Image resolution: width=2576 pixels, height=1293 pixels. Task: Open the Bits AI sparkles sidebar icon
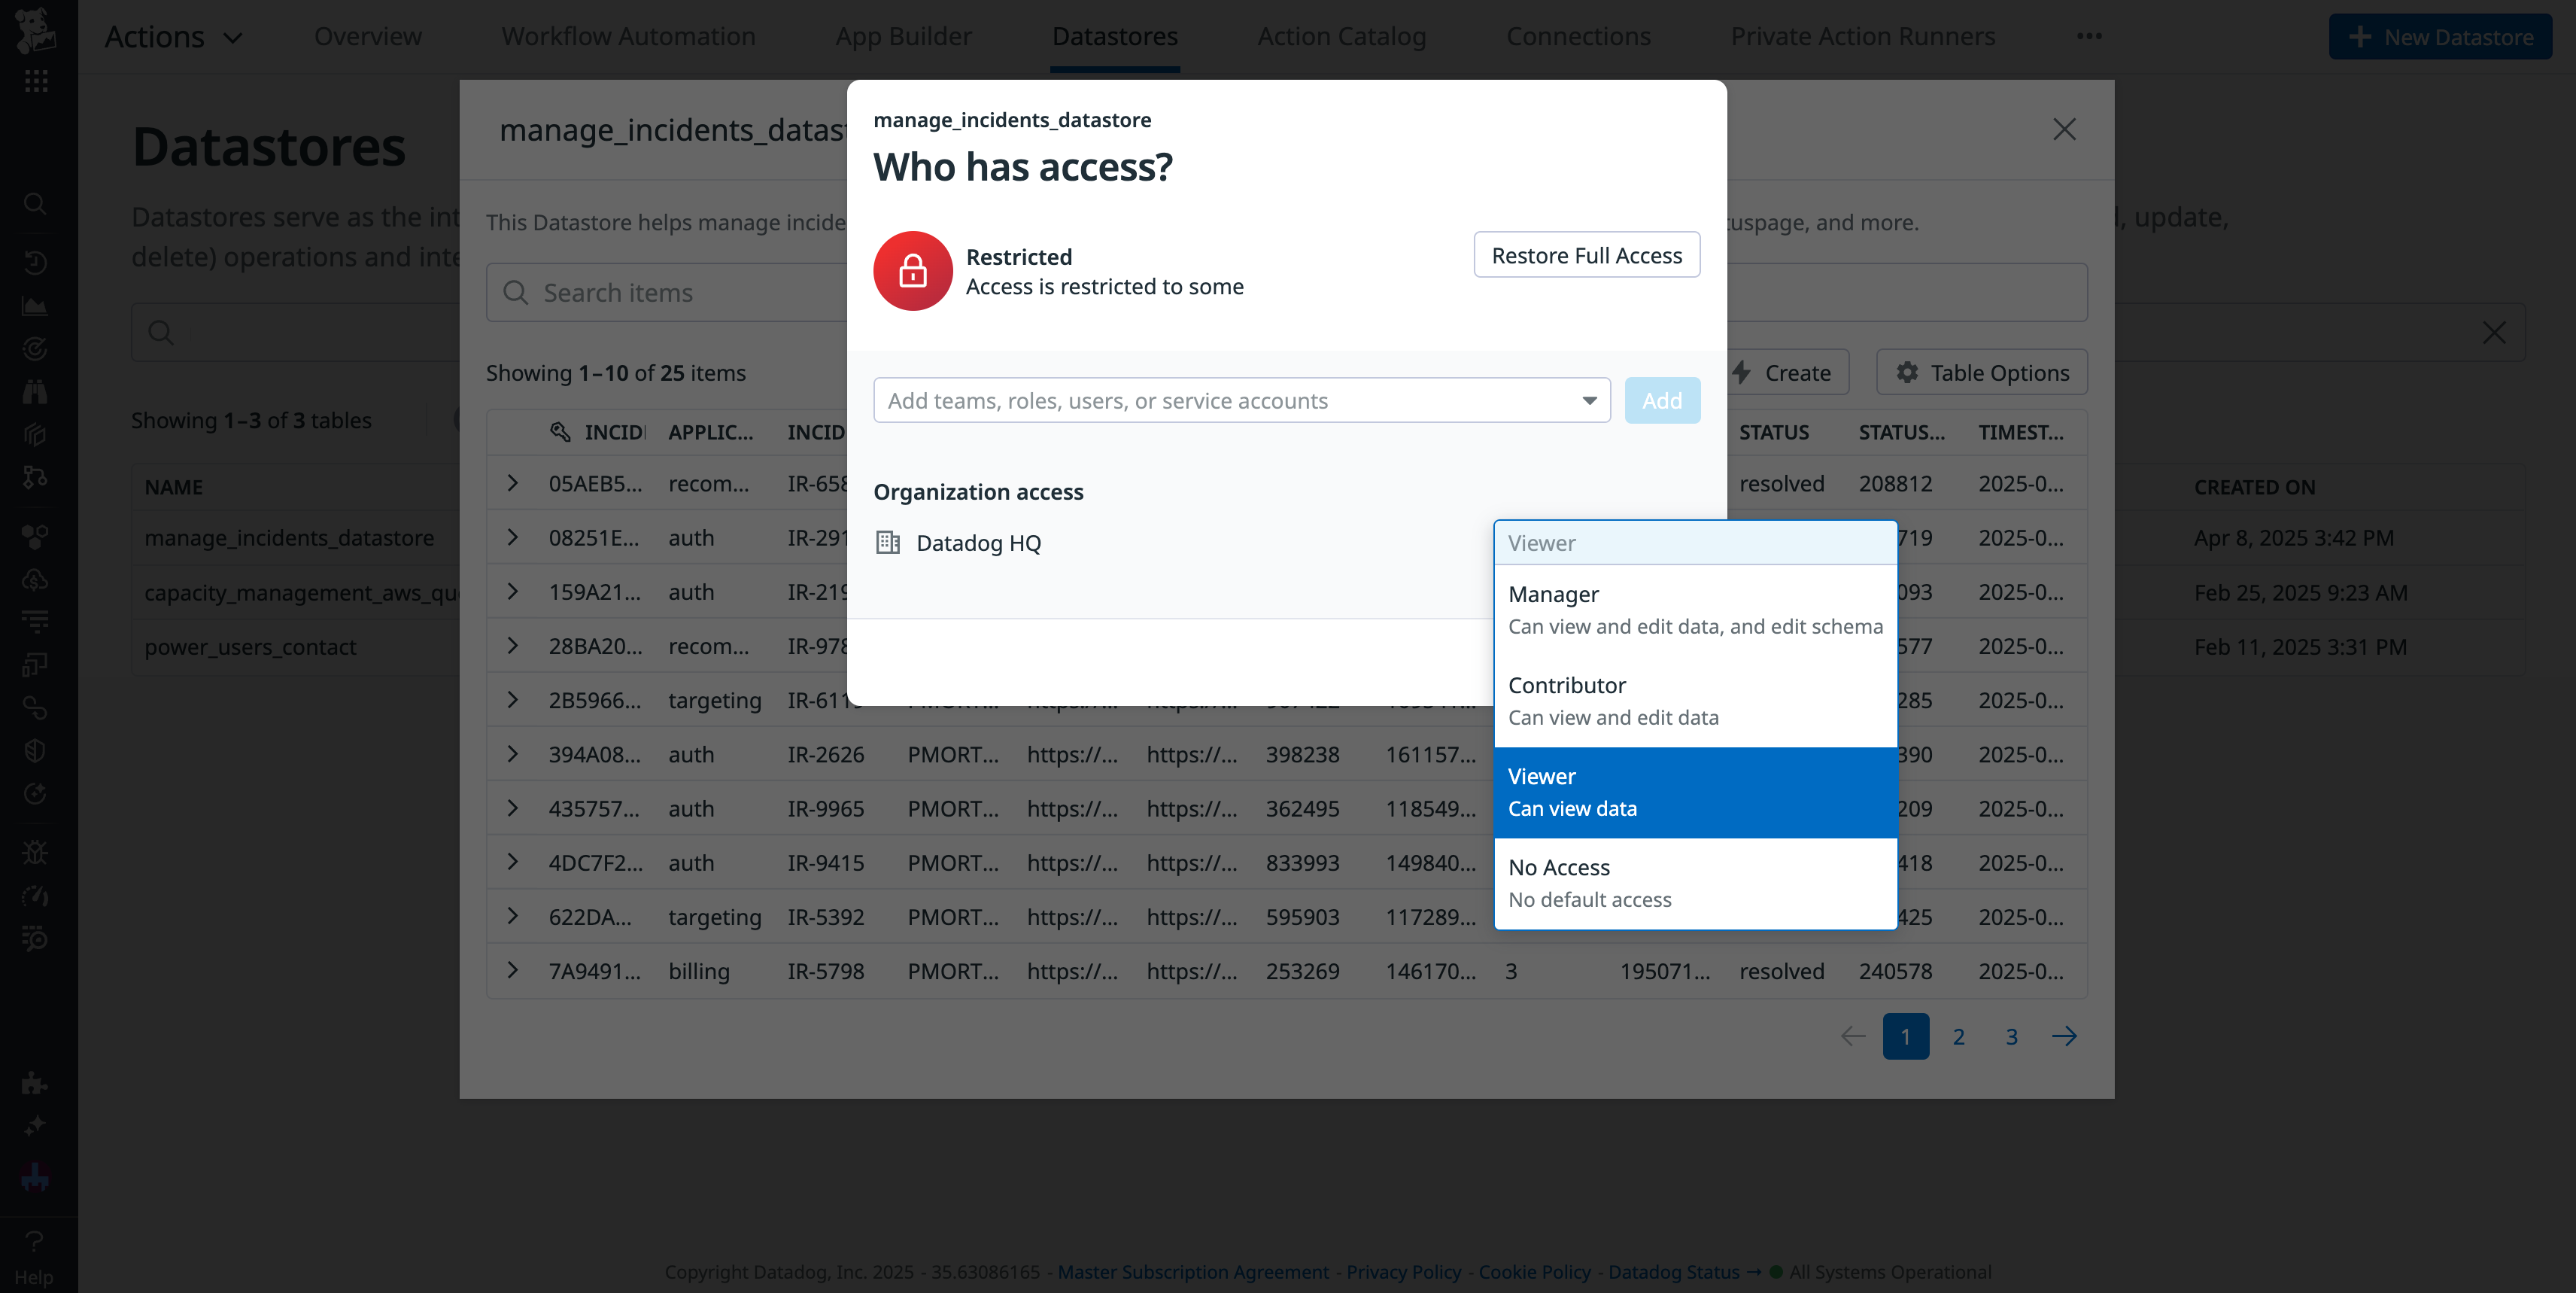click(x=36, y=1124)
